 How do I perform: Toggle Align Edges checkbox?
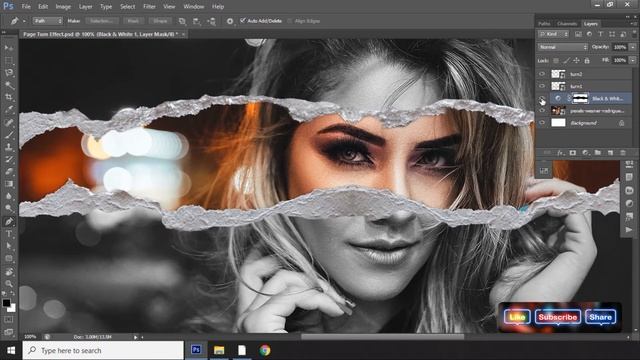(290, 21)
